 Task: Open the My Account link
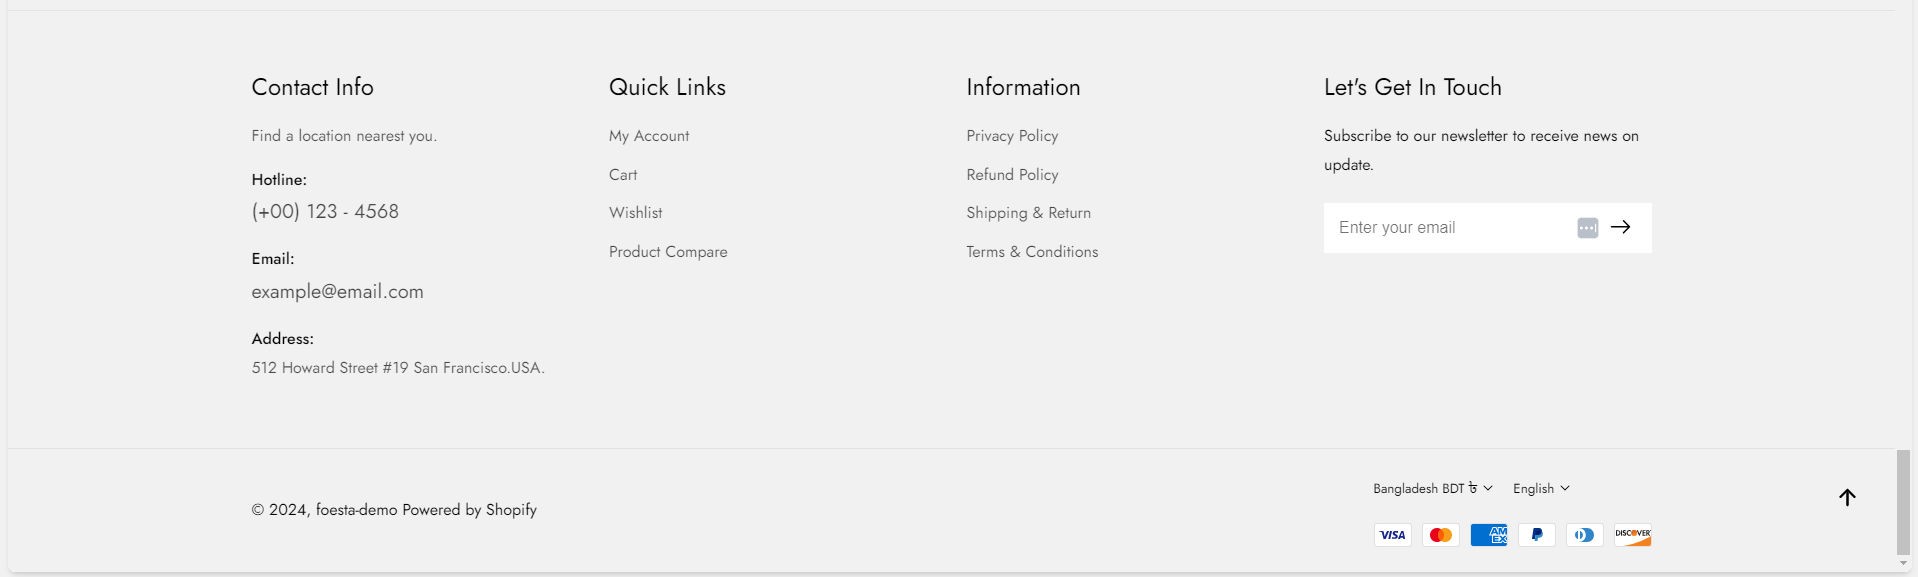pos(649,136)
